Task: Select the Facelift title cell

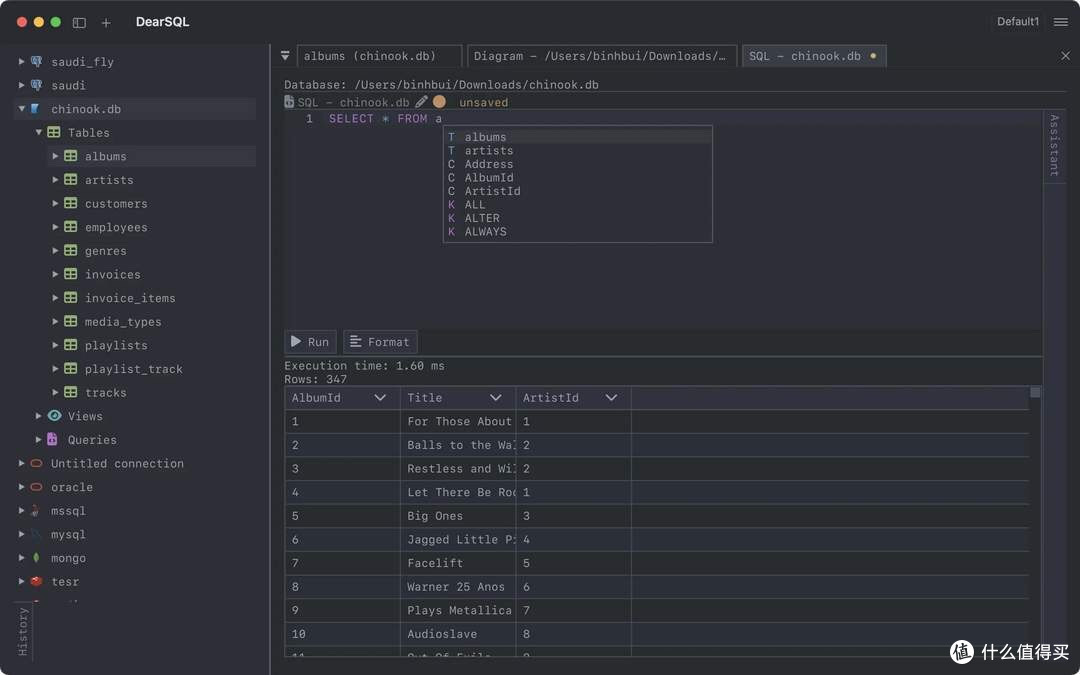Action: coord(458,563)
